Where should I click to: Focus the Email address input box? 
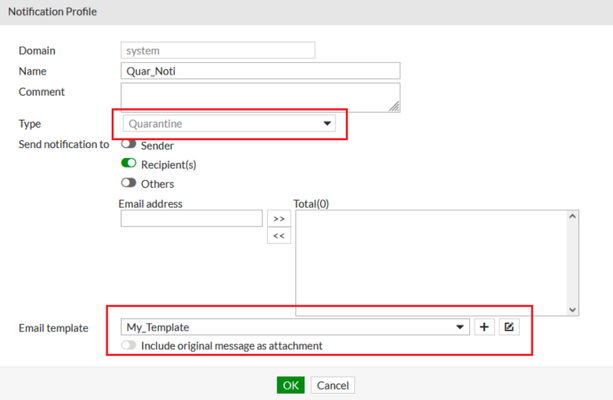[191, 218]
